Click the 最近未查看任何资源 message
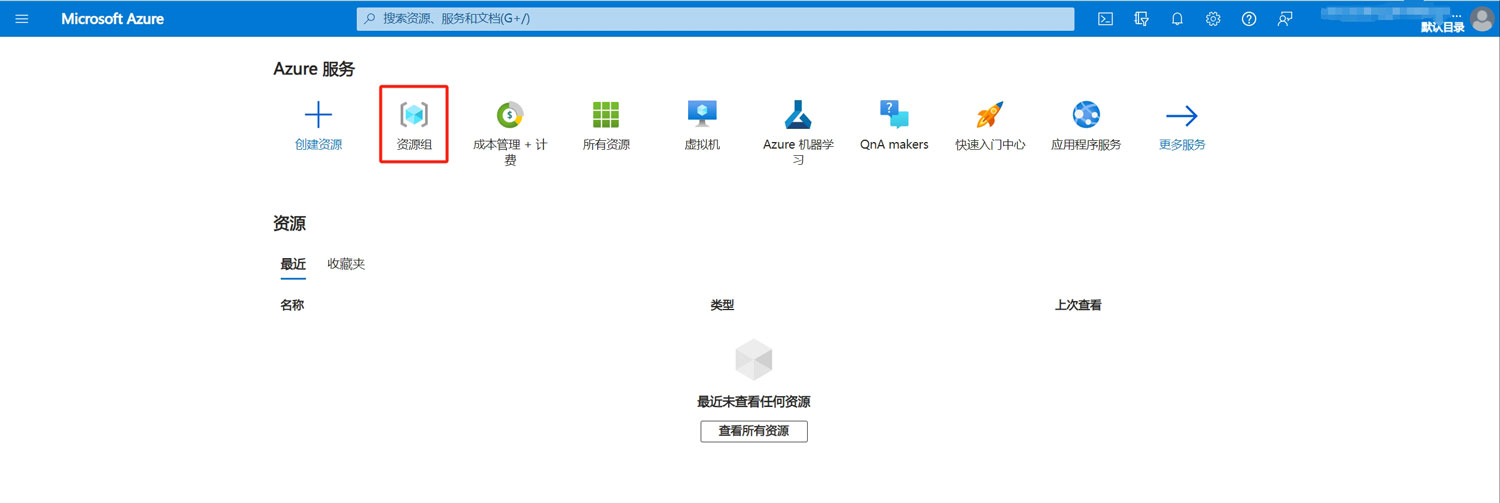The height and width of the screenshot is (503, 1500). point(753,402)
